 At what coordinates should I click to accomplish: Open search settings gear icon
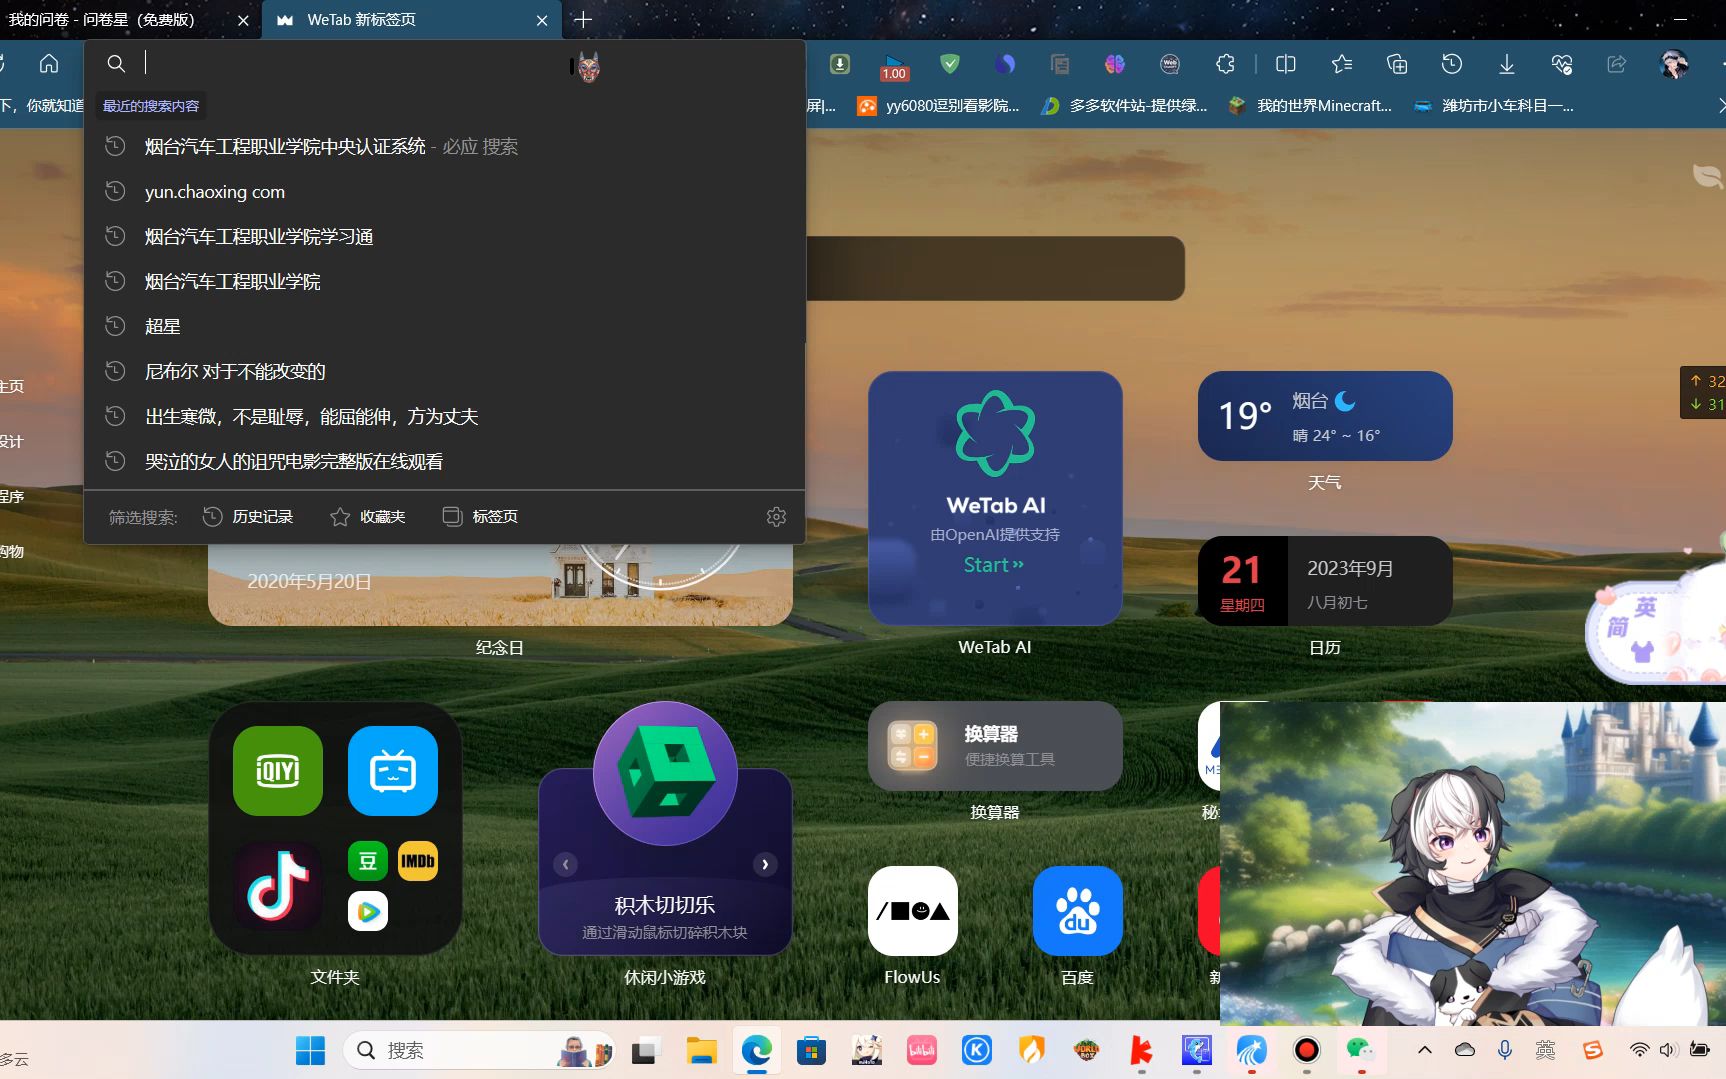click(776, 517)
